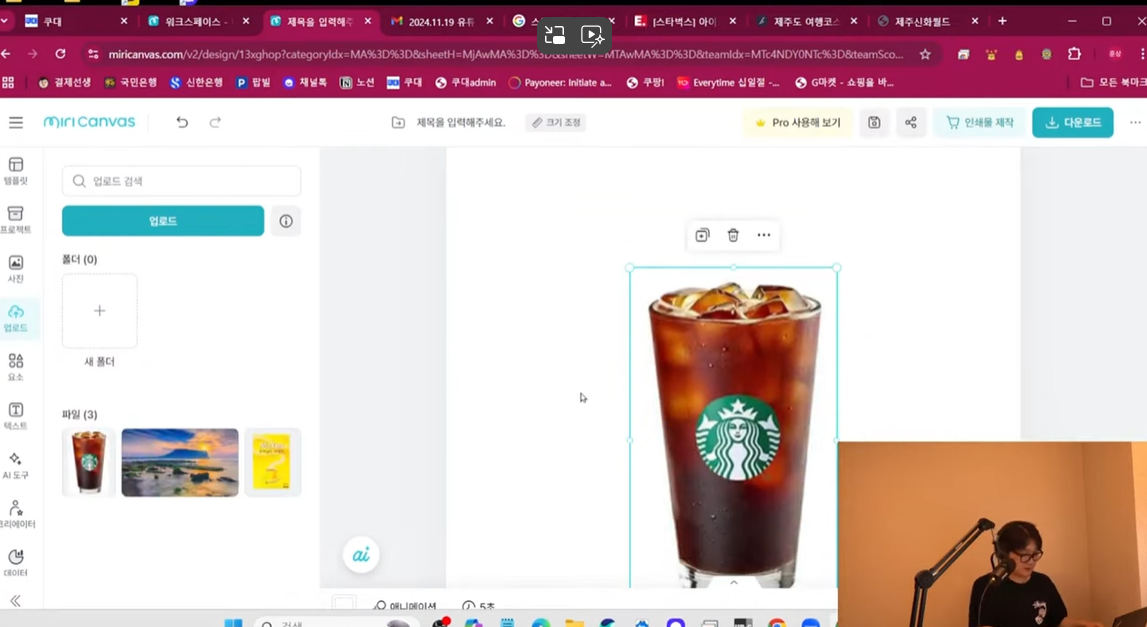Open the 요소 sidebar panel
This screenshot has height=627, width=1147.
[16, 367]
